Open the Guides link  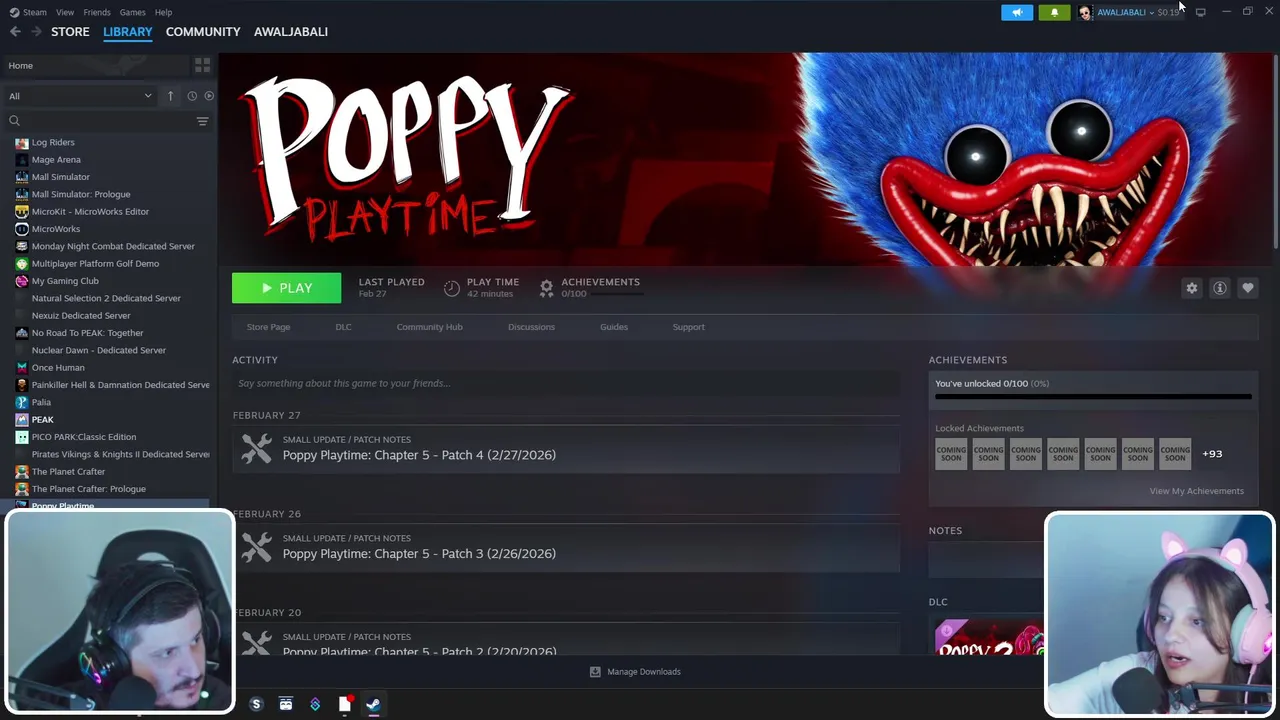coord(614,327)
